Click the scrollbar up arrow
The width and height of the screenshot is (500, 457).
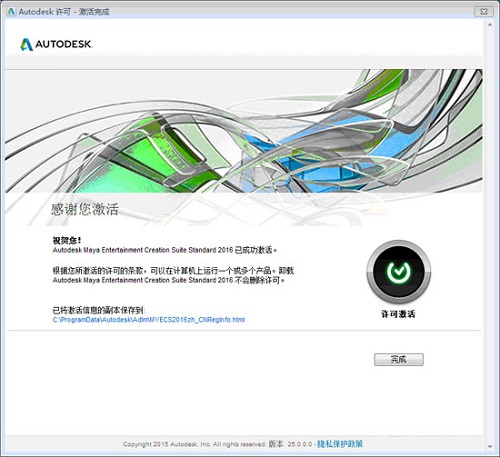(x=490, y=25)
